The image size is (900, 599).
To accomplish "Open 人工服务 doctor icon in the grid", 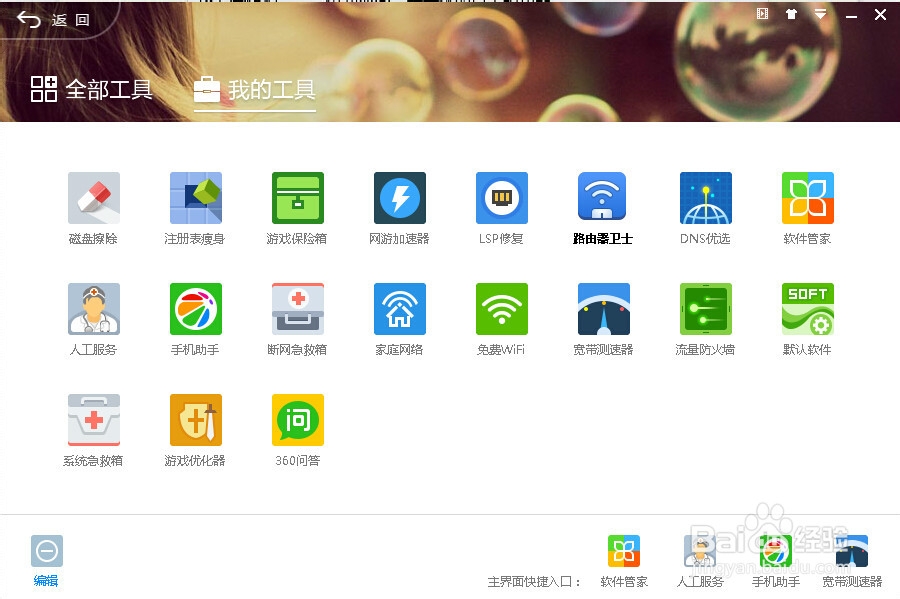I will coord(94,309).
